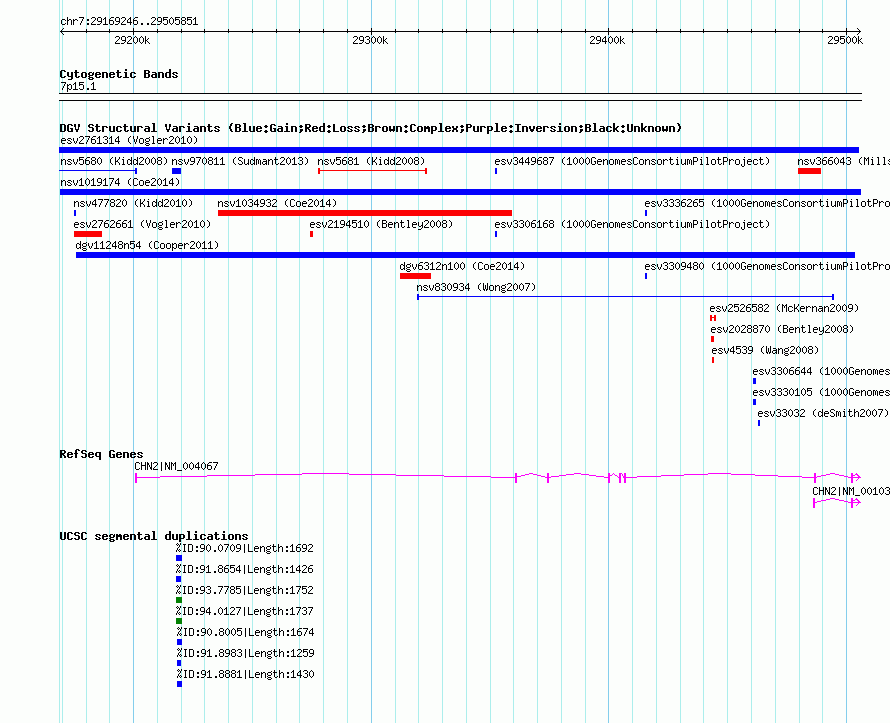Select the red esv366043 loss bar
This screenshot has height=723, width=890.
(x=809, y=171)
